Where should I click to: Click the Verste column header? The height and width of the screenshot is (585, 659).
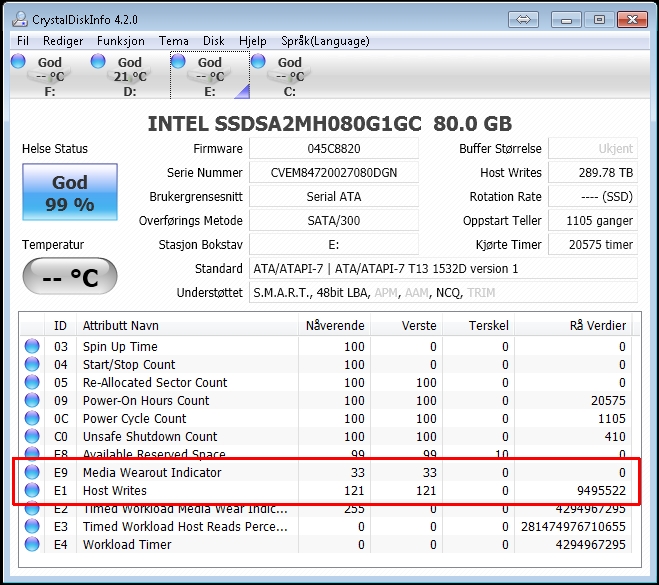click(406, 325)
